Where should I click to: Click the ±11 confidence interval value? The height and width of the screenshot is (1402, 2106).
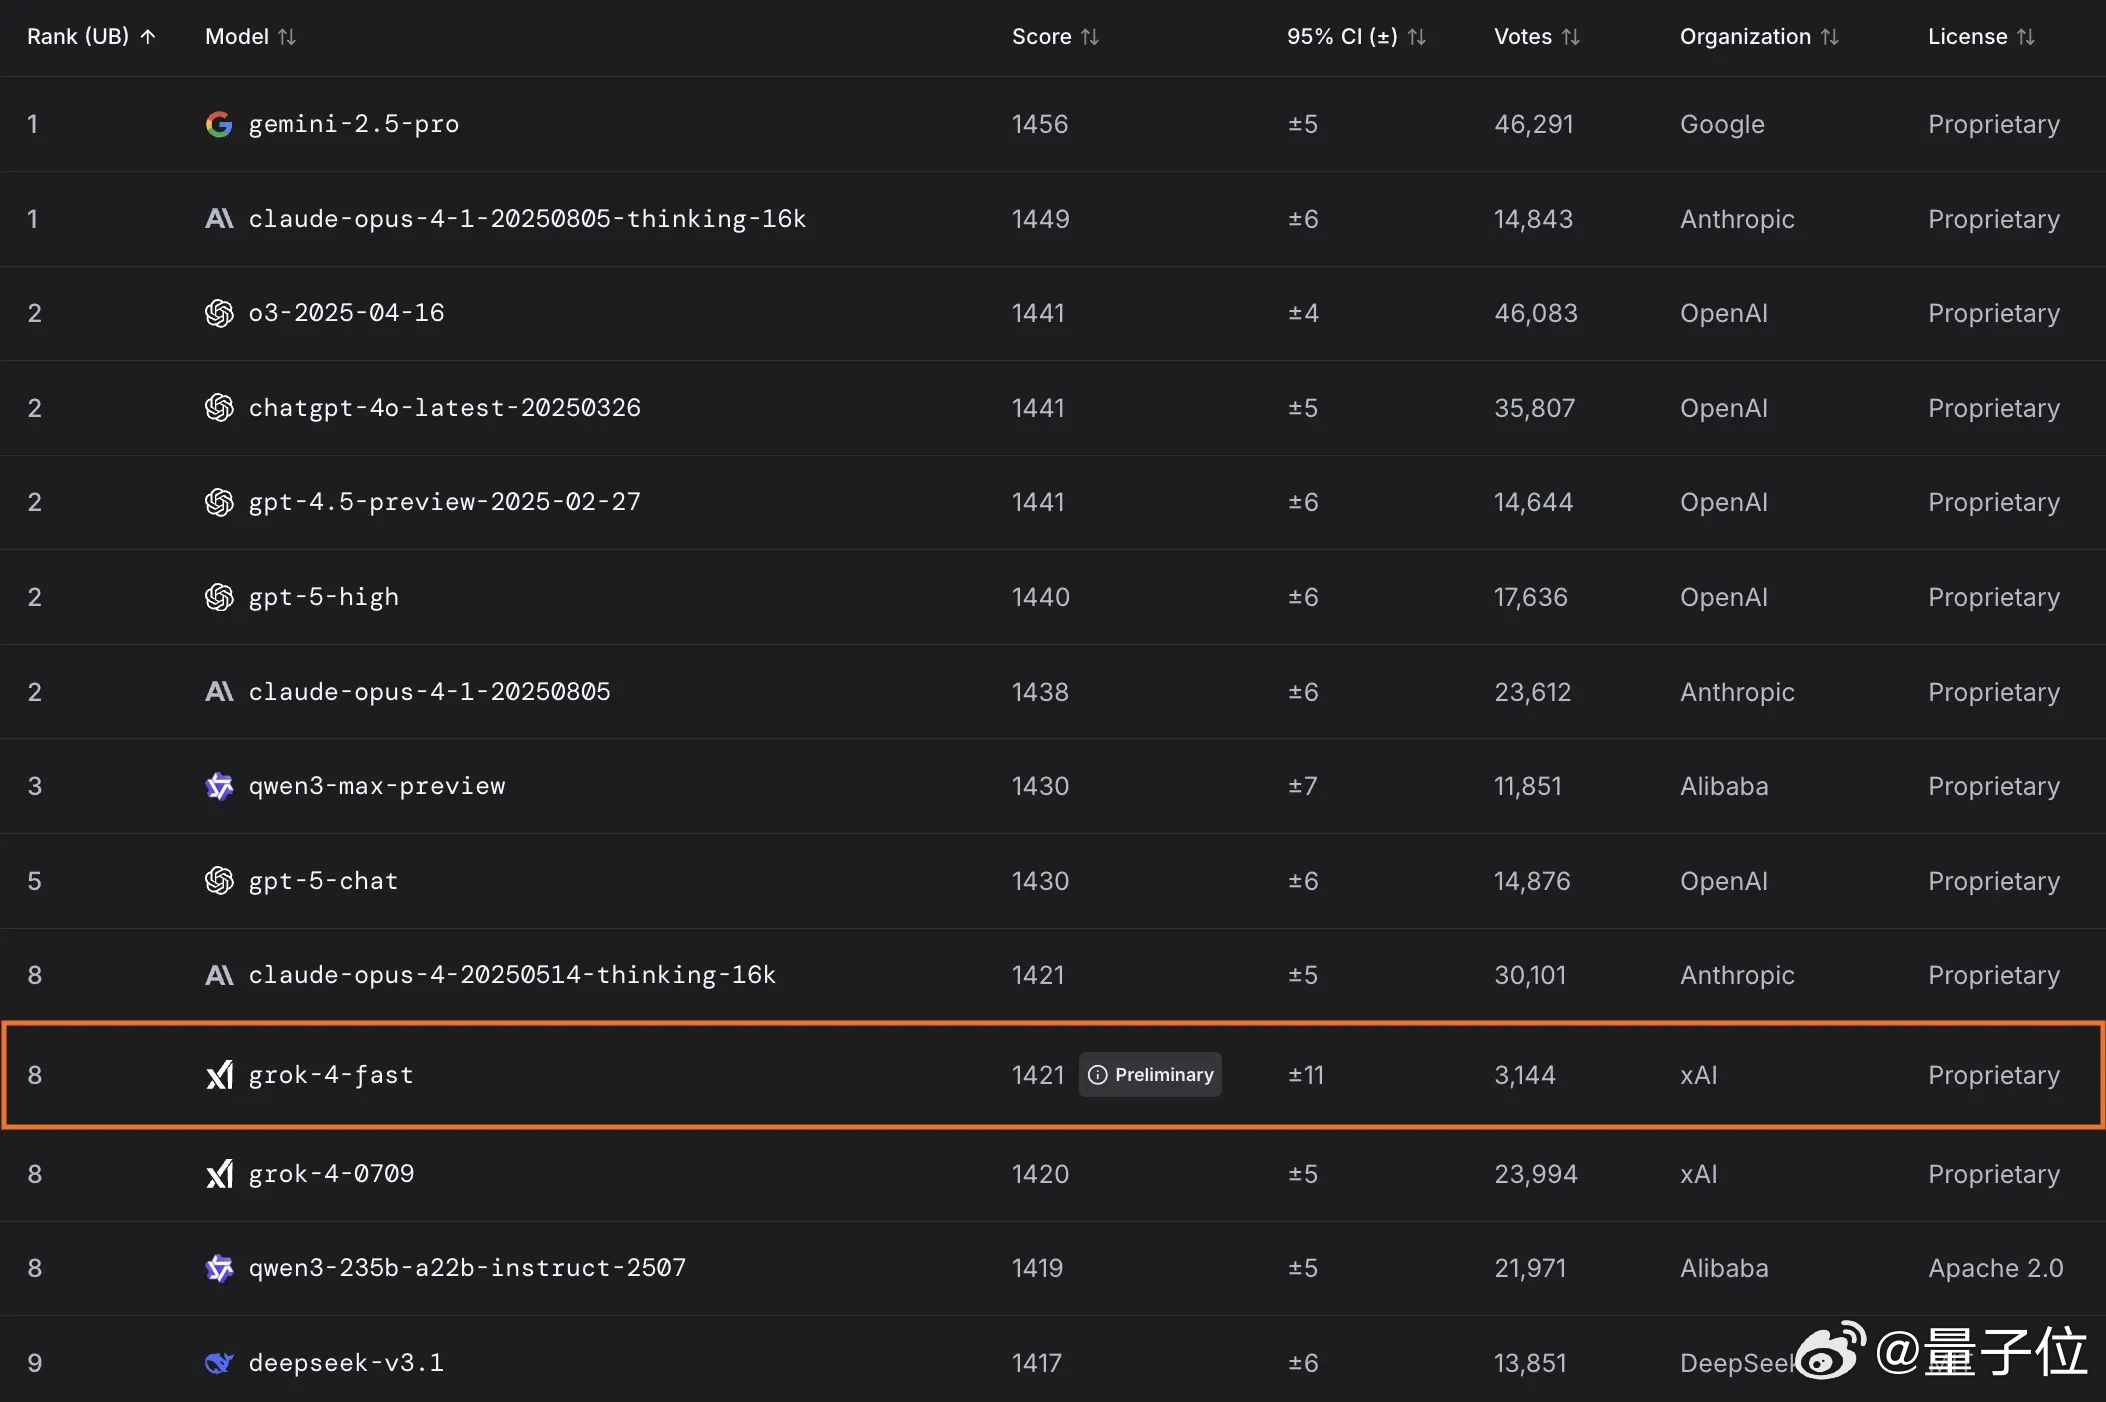(1306, 1075)
